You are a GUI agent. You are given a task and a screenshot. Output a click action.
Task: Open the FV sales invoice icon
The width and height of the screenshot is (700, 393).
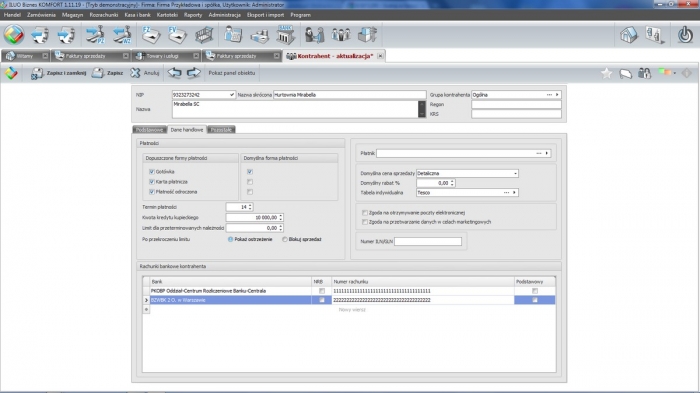[177, 34]
